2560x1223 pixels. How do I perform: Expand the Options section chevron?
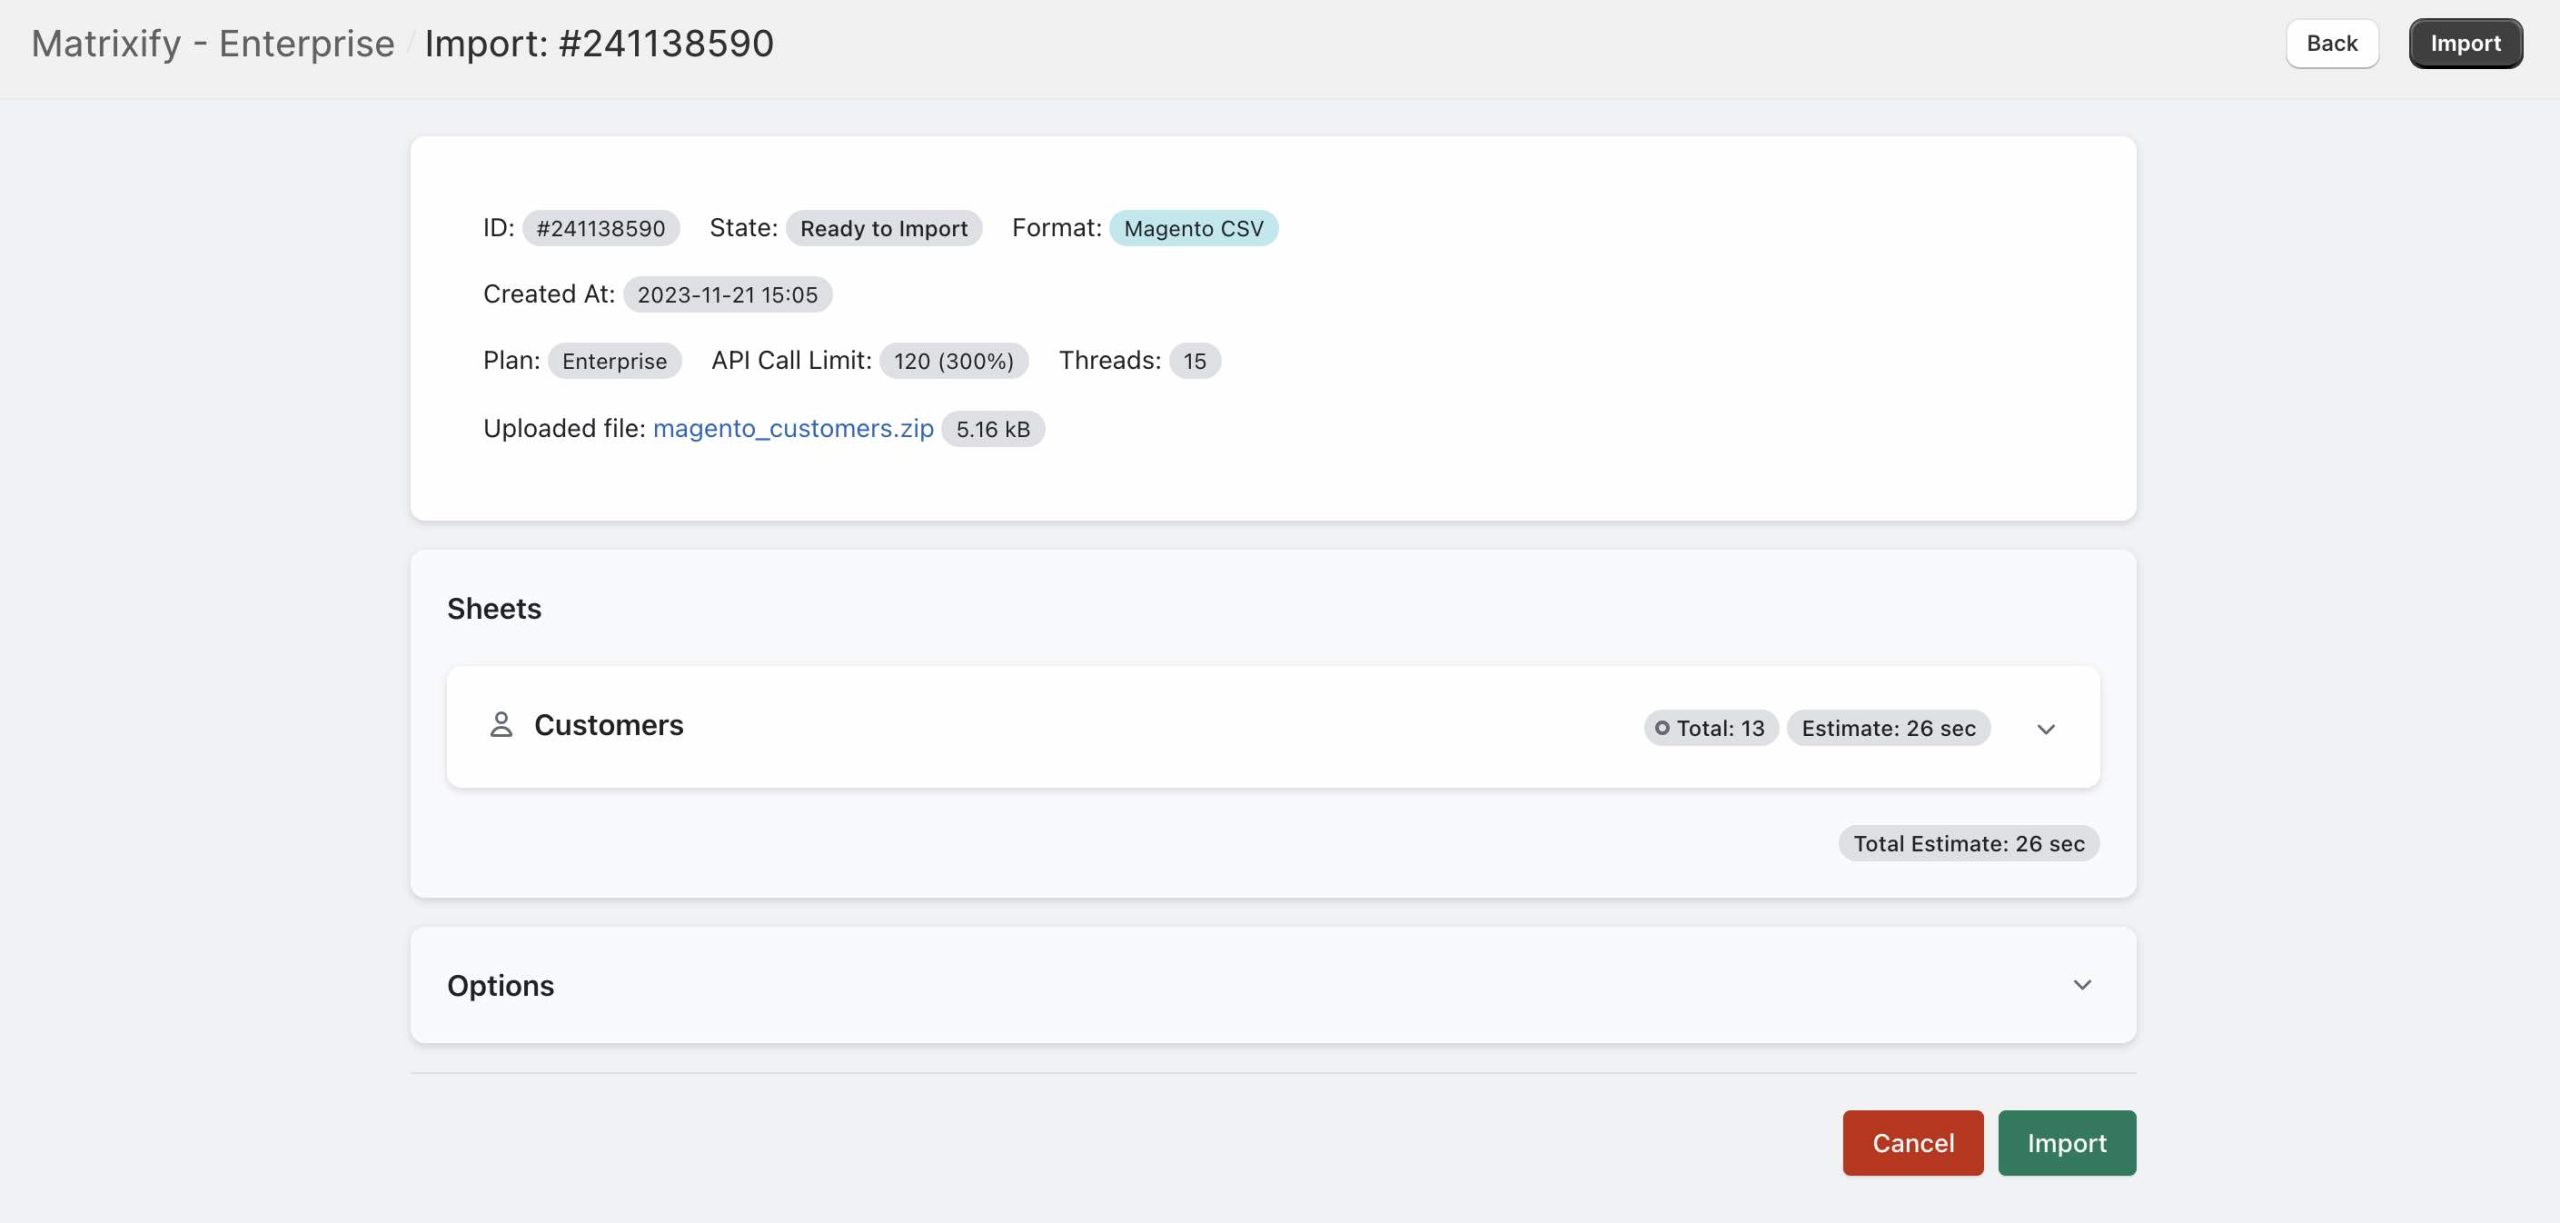click(x=2082, y=985)
